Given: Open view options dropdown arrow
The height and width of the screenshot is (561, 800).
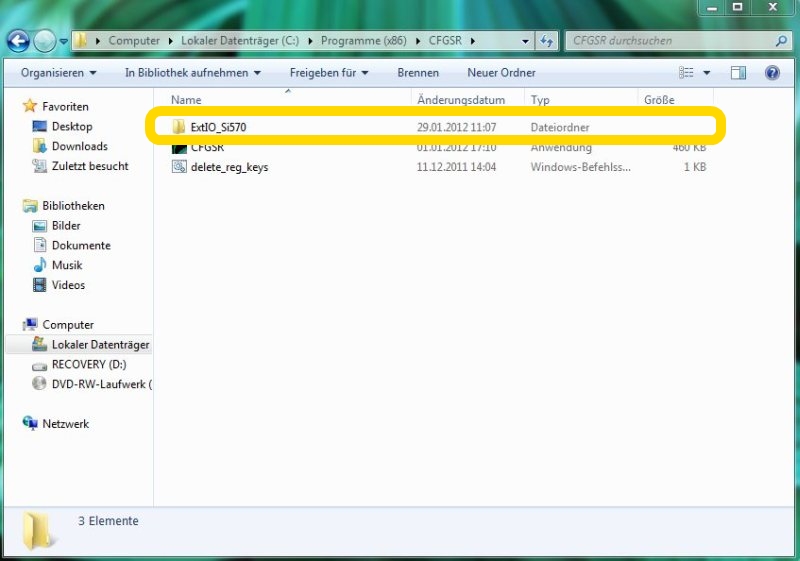Looking at the screenshot, I should pyautogui.click(x=707, y=73).
